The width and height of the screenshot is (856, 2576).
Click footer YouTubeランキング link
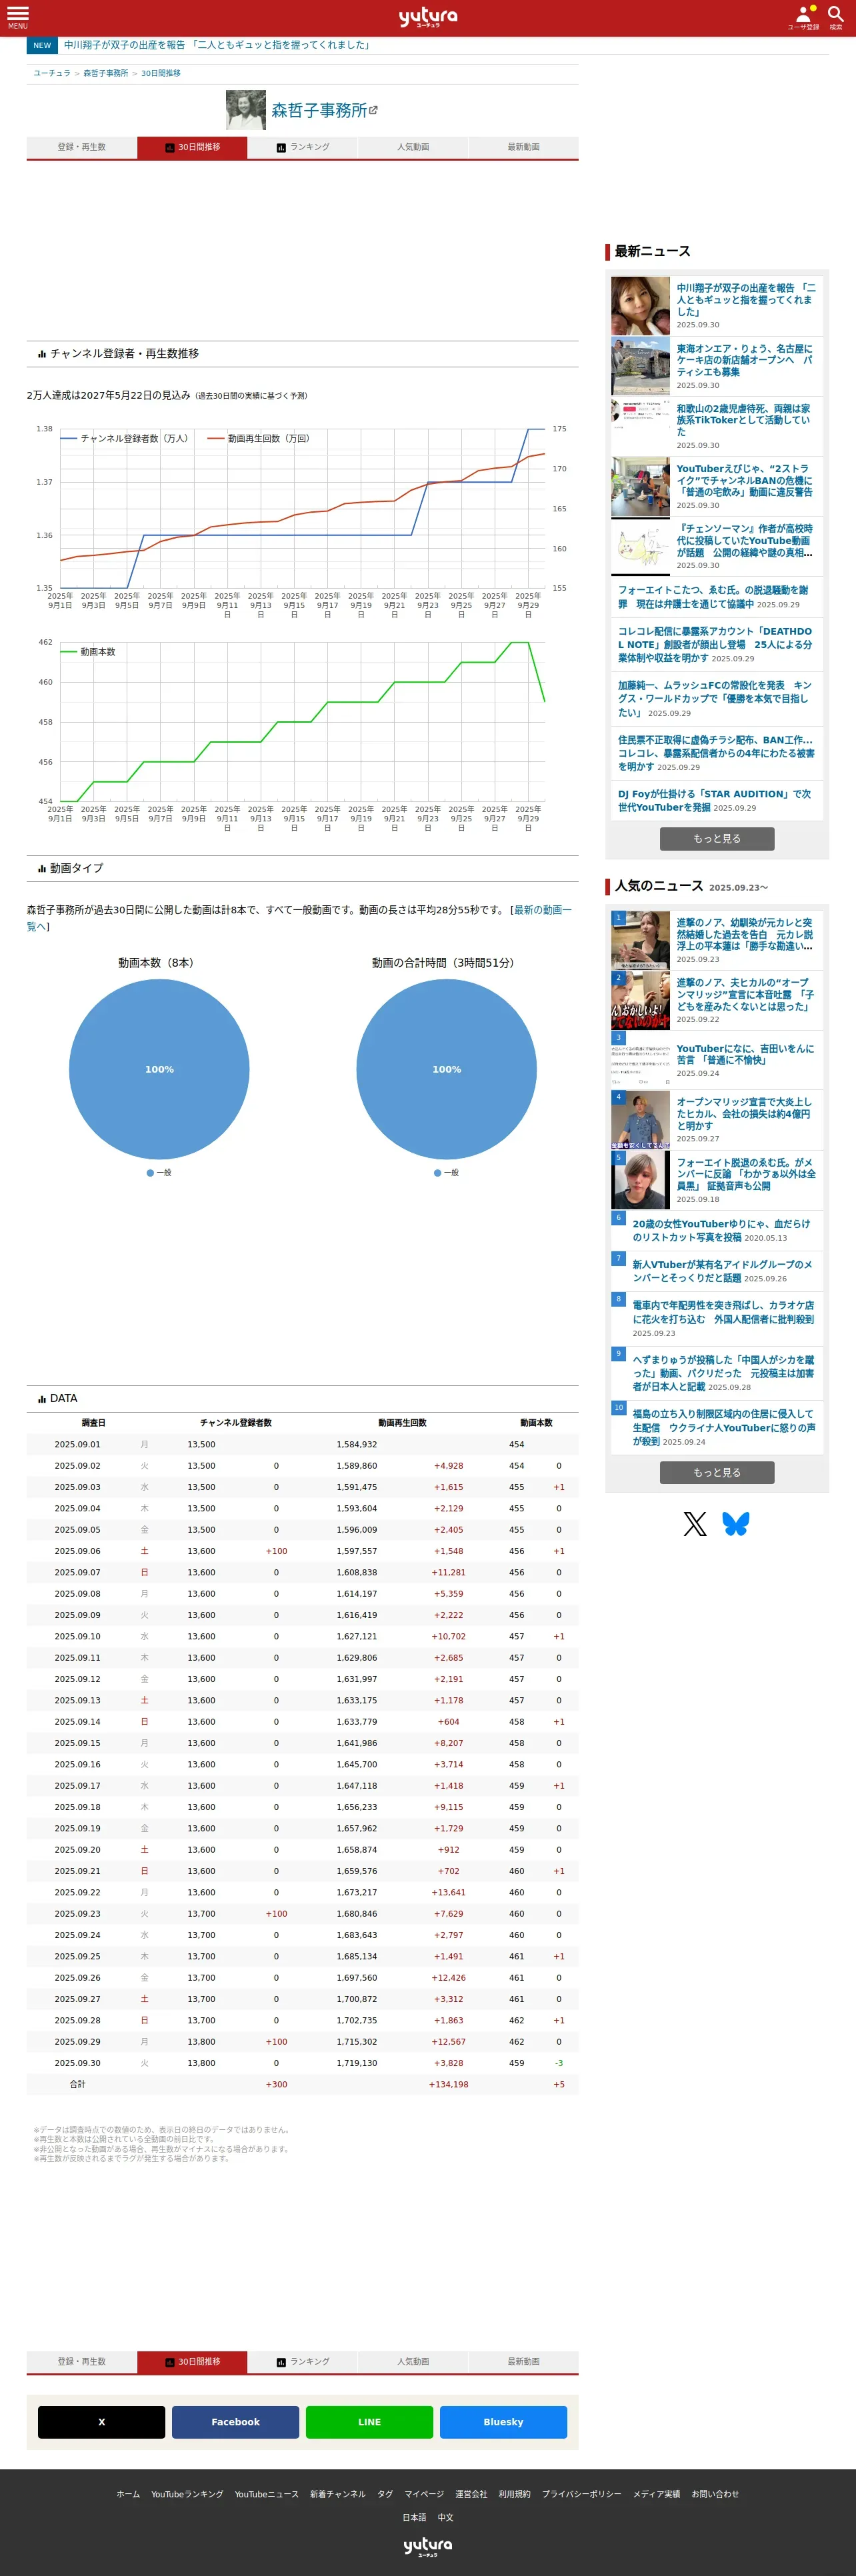(187, 2494)
